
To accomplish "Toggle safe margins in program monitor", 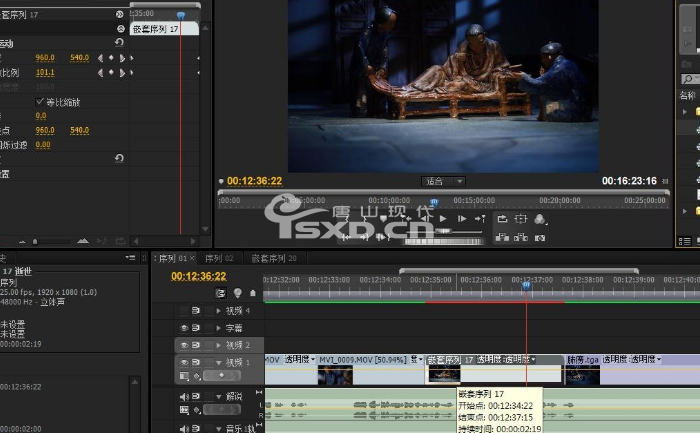I will point(521,219).
